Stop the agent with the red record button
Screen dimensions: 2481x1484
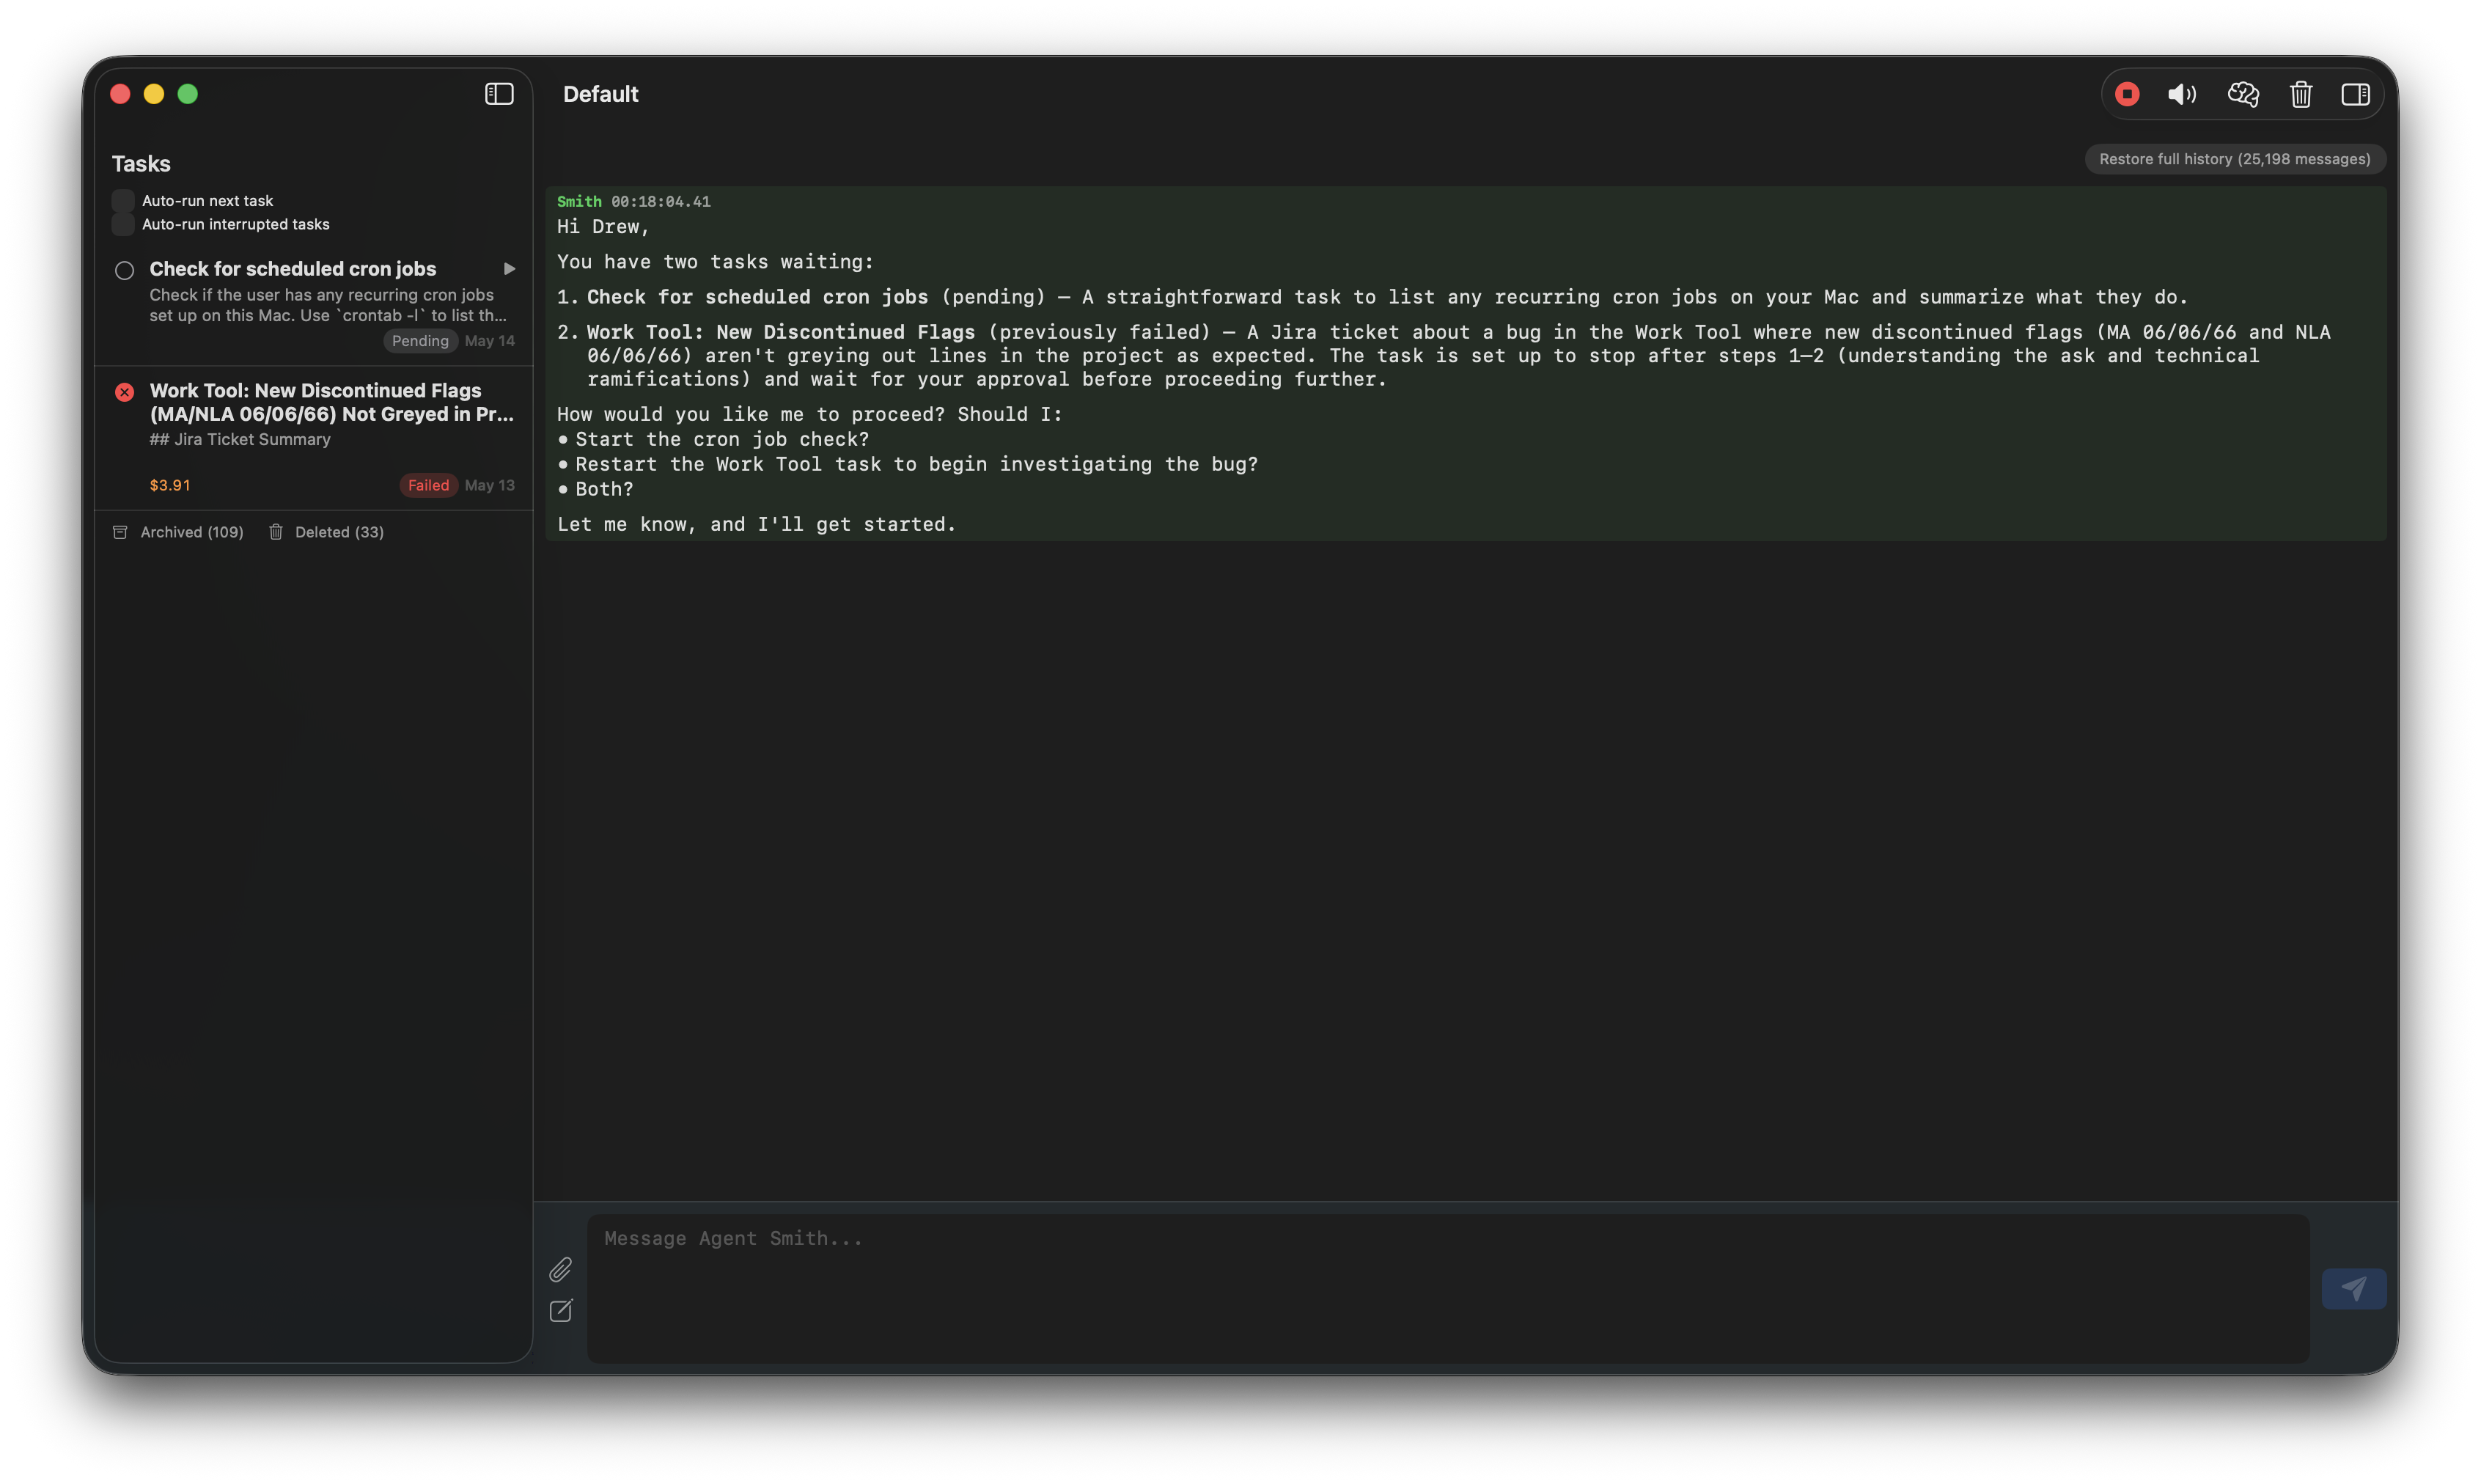pyautogui.click(x=2127, y=94)
